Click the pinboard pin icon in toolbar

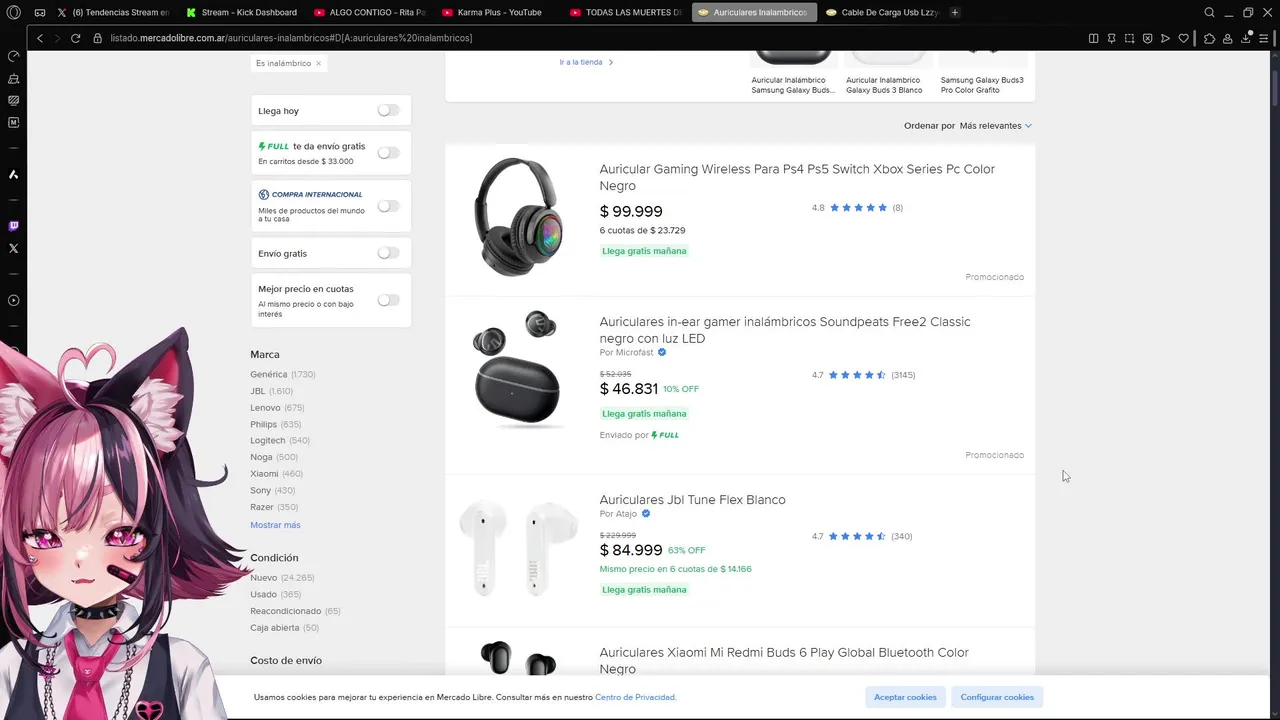(x=1111, y=38)
